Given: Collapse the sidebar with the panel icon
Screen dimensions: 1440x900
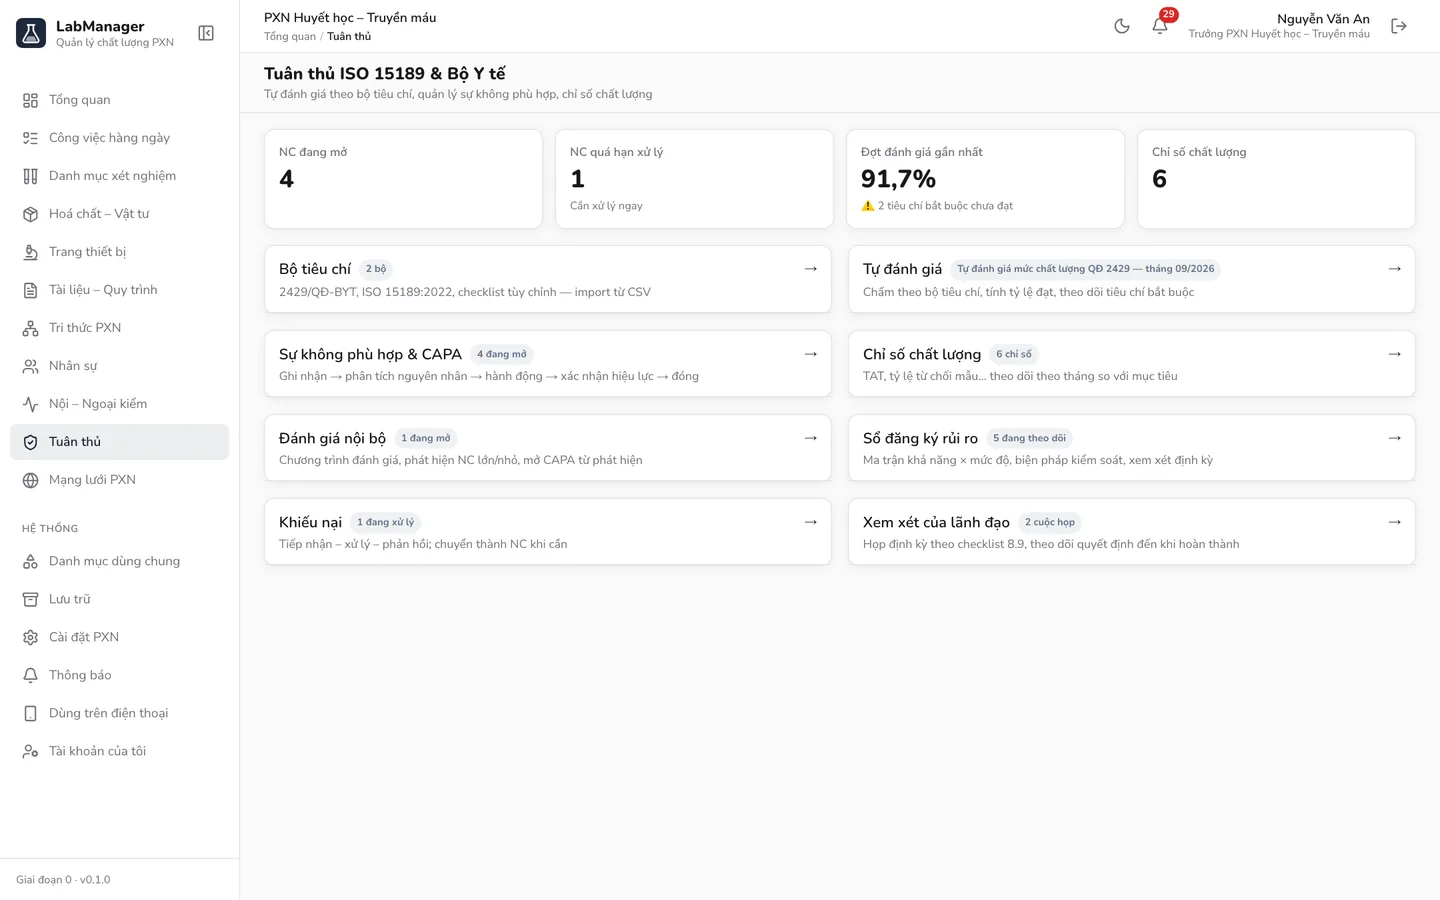Looking at the screenshot, I should click(206, 33).
